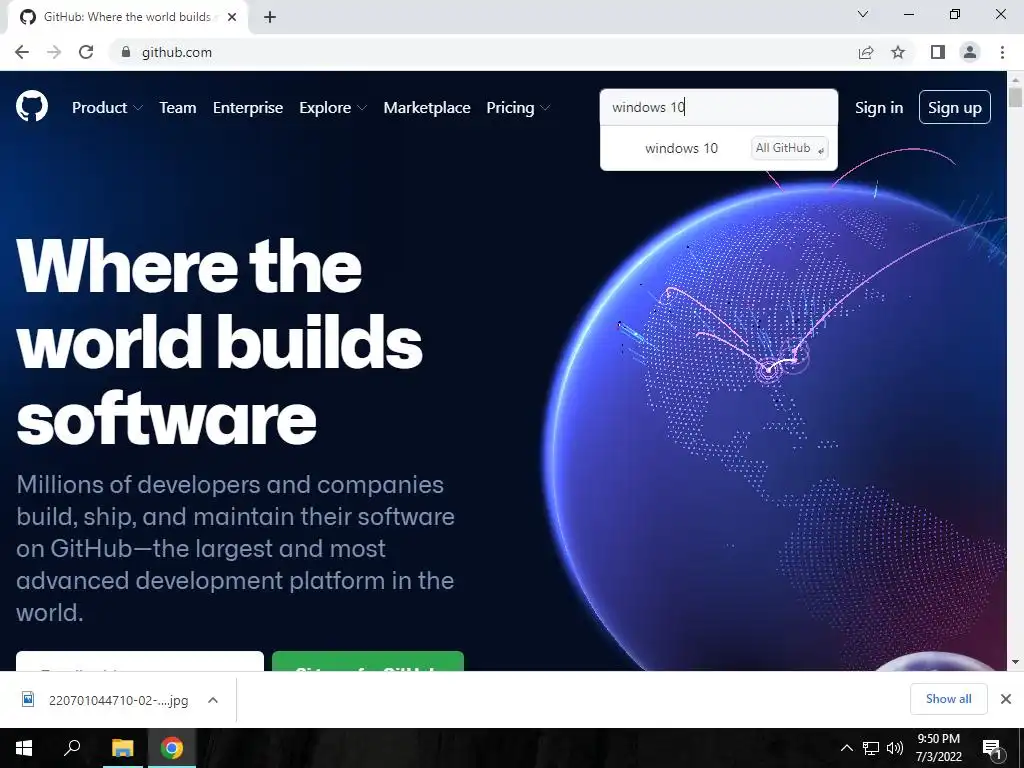Viewport: 1024px width, 768px height.
Task: Expand the Product menu
Action: click(107, 108)
